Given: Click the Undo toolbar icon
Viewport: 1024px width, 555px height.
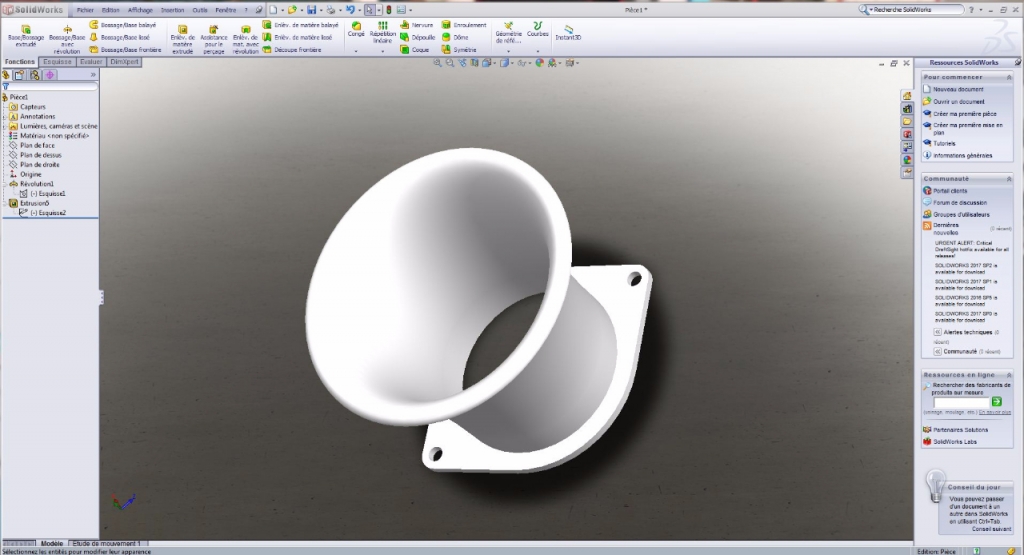Looking at the screenshot, I should click(350, 10).
